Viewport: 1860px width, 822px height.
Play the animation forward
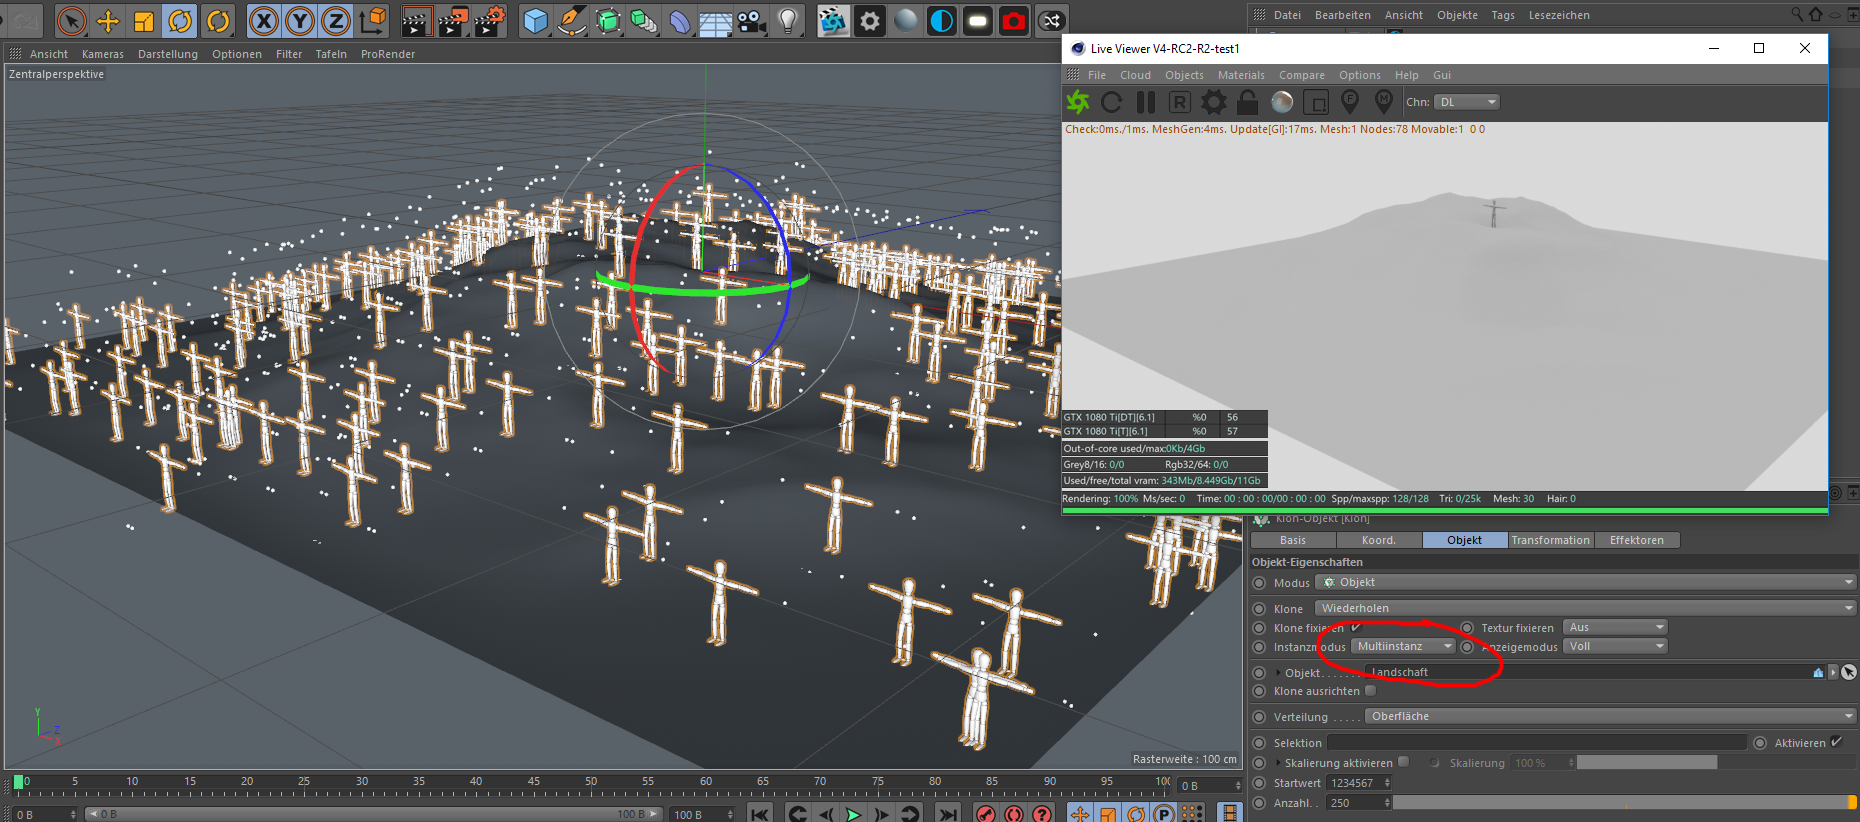[x=853, y=814]
